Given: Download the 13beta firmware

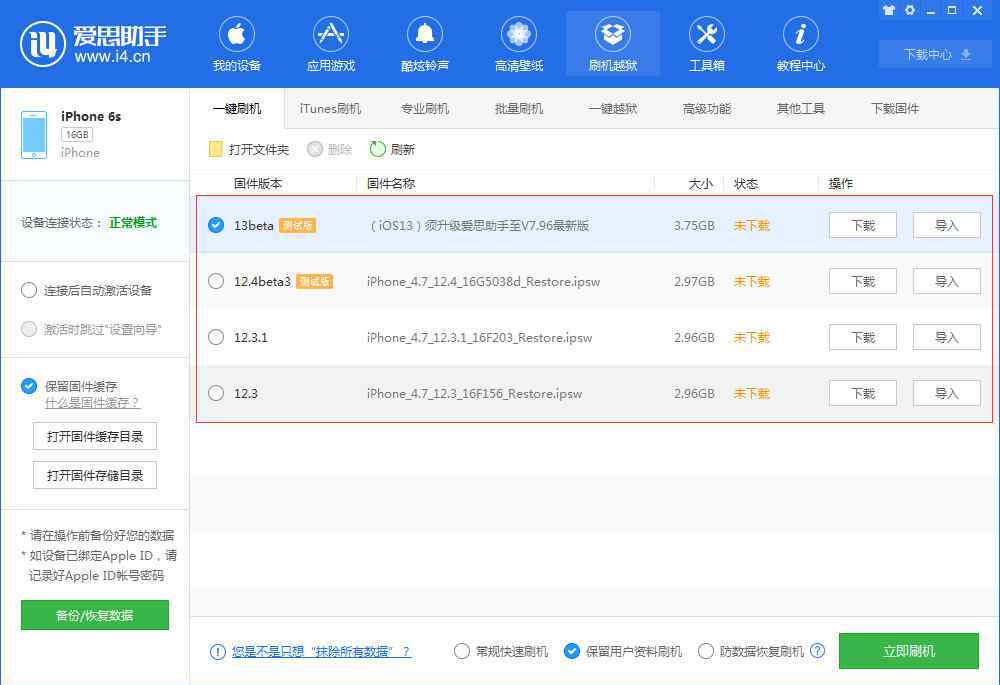Looking at the screenshot, I should point(863,225).
